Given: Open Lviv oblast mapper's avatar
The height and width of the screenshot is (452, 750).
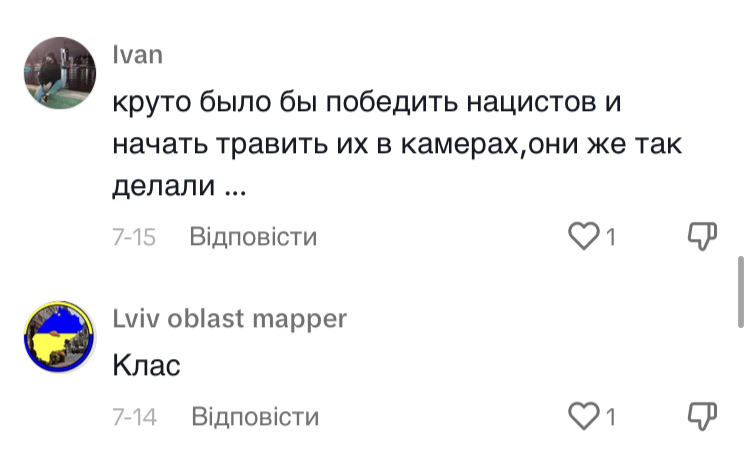Looking at the screenshot, I should coord(58,335).
